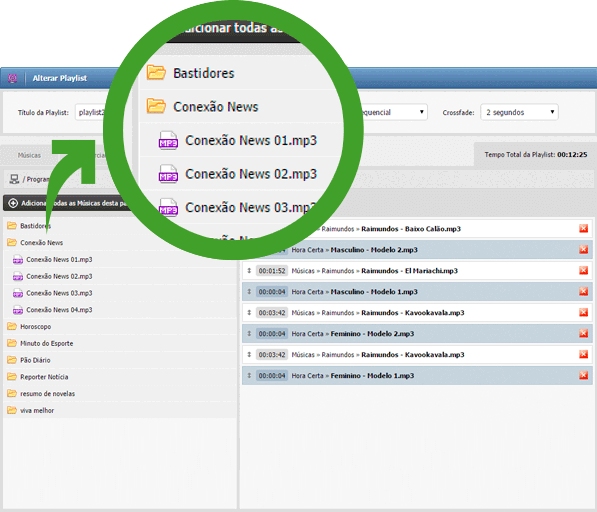597x512 pixels.
Task: Click reorder arrows on Feminino - Modelo 1.mp3
Action: 249,375
